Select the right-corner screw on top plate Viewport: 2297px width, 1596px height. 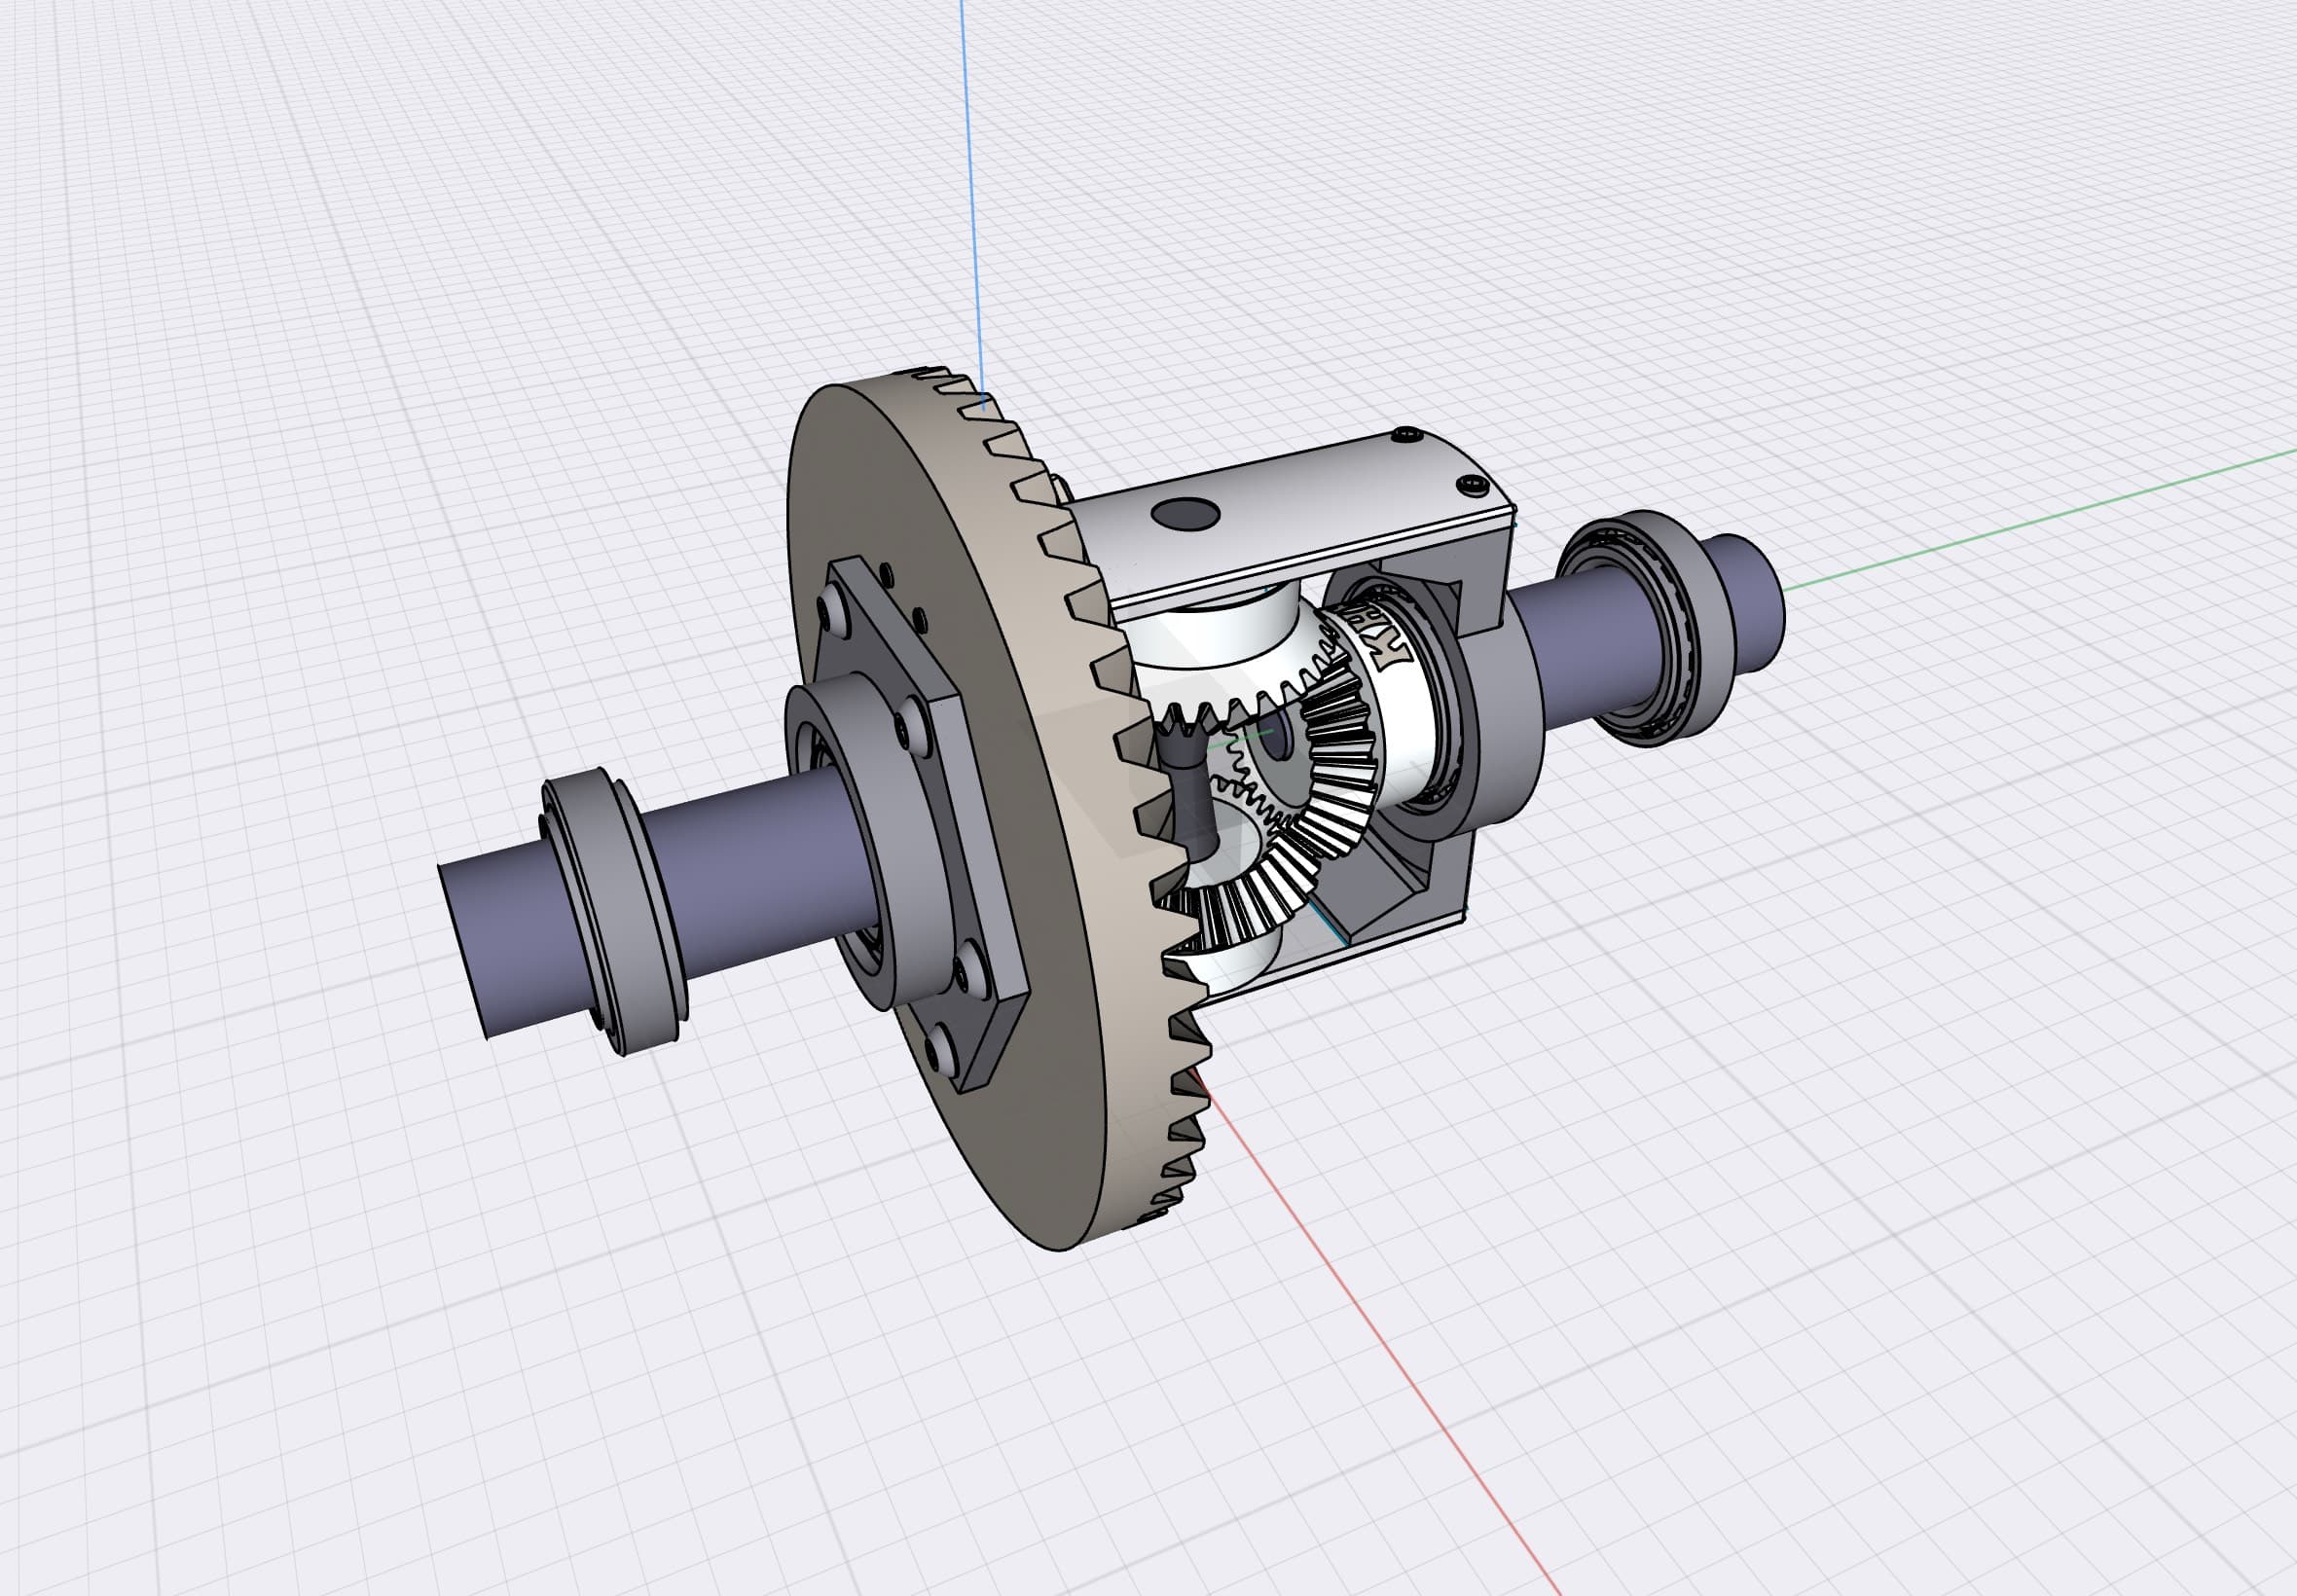1471,485
